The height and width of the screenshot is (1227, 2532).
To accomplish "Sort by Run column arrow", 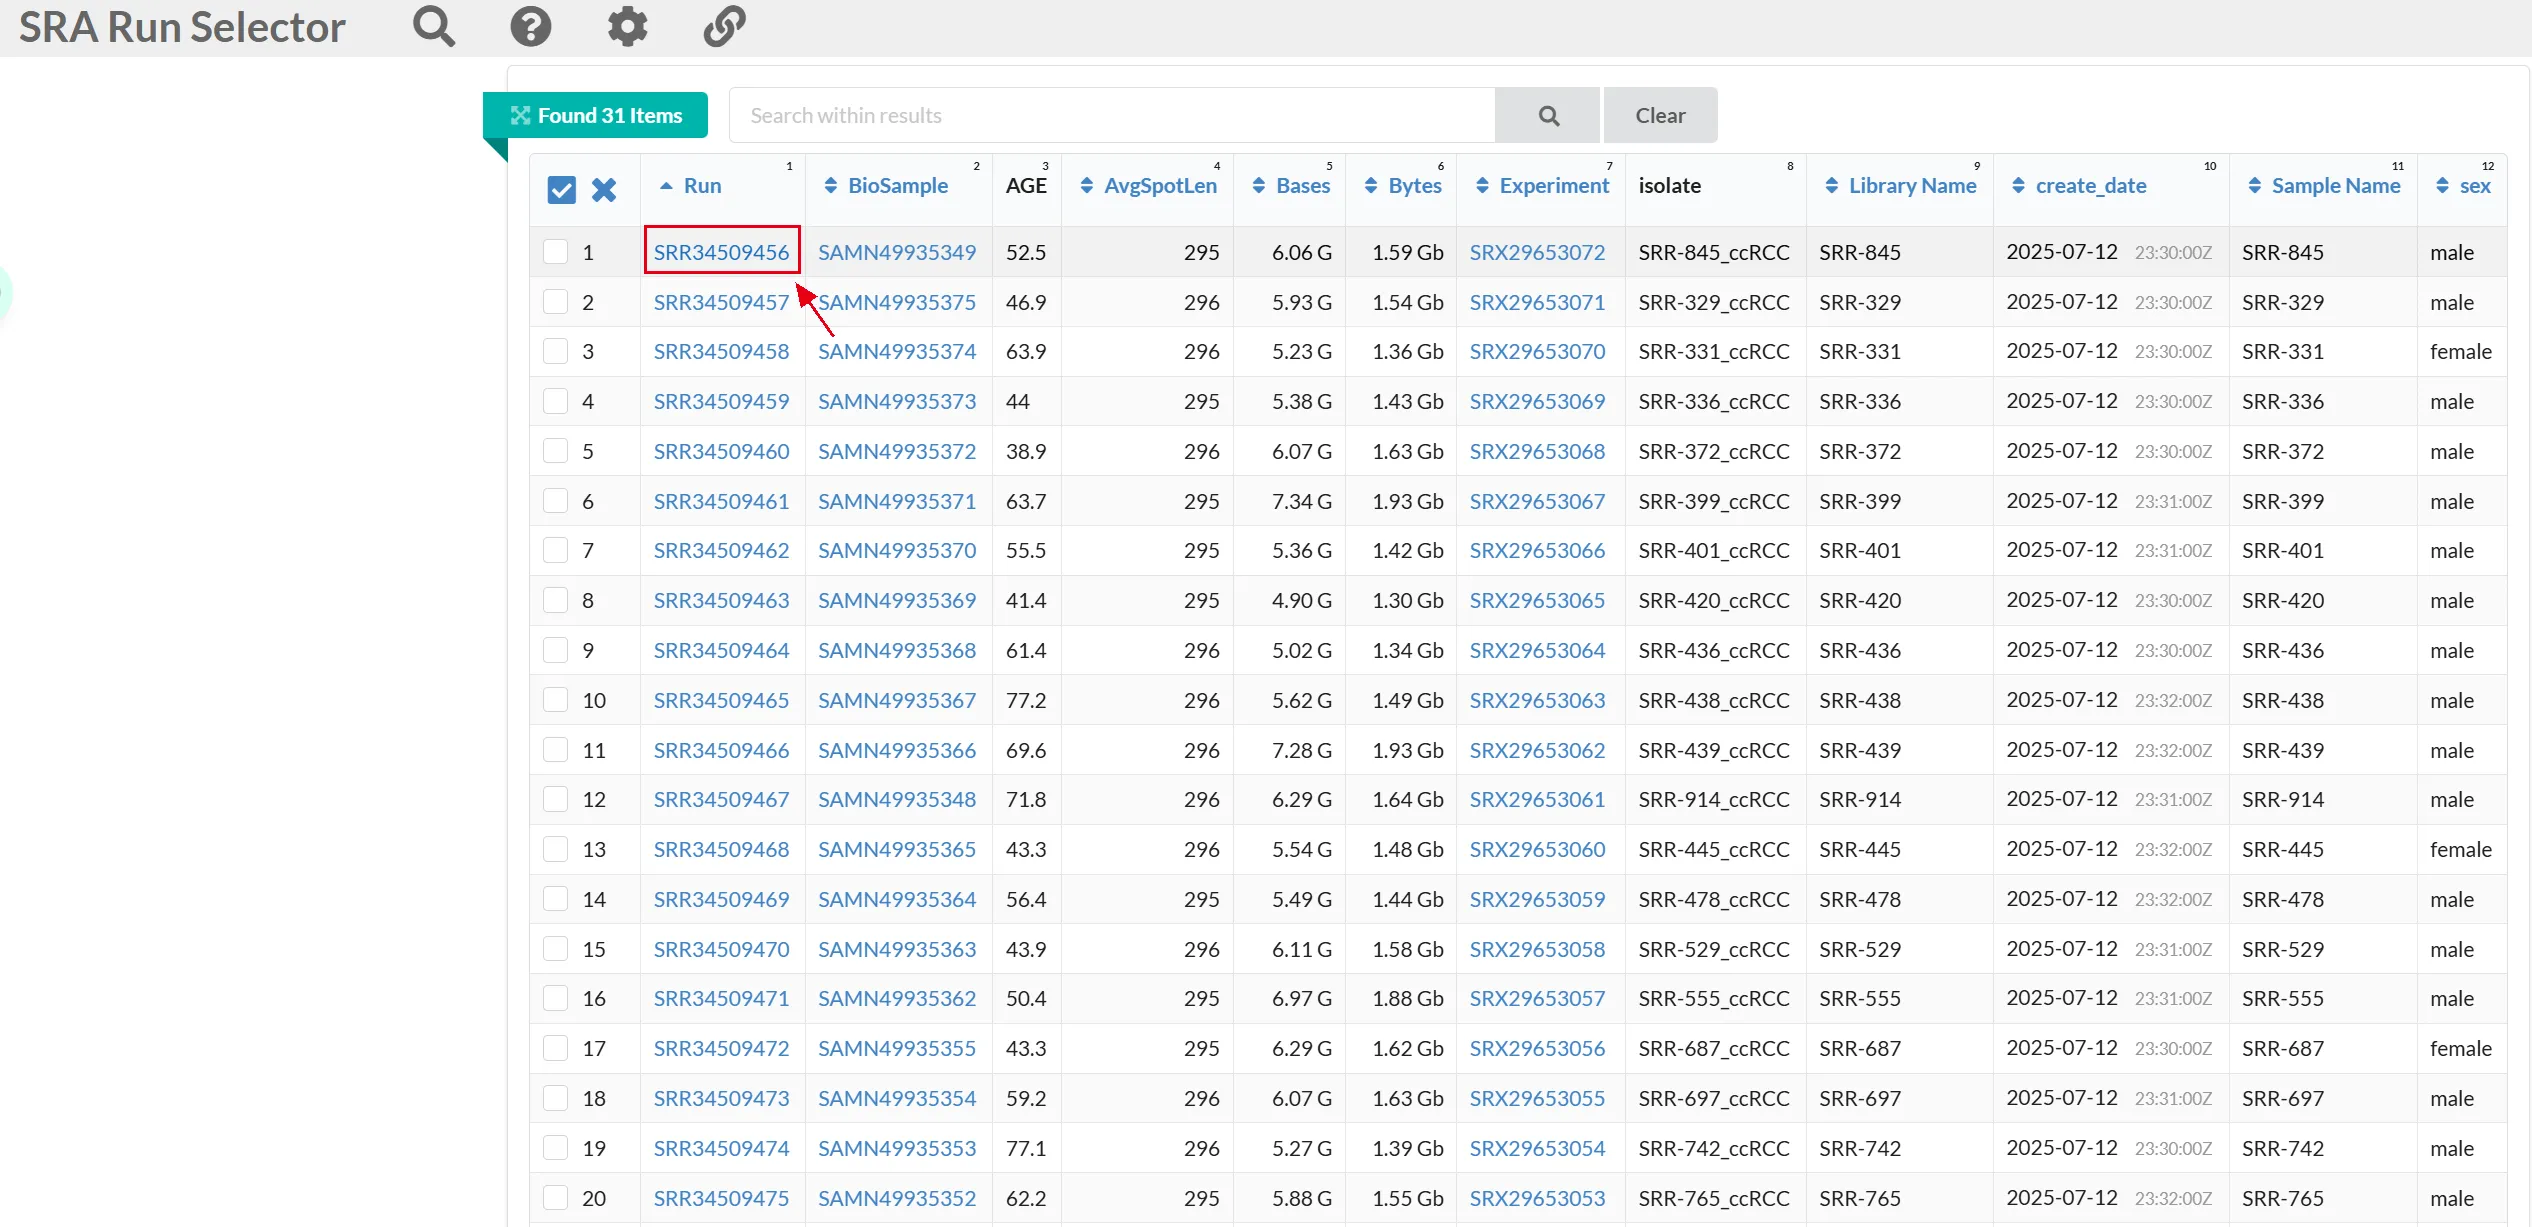I will (x=666, y=186).
